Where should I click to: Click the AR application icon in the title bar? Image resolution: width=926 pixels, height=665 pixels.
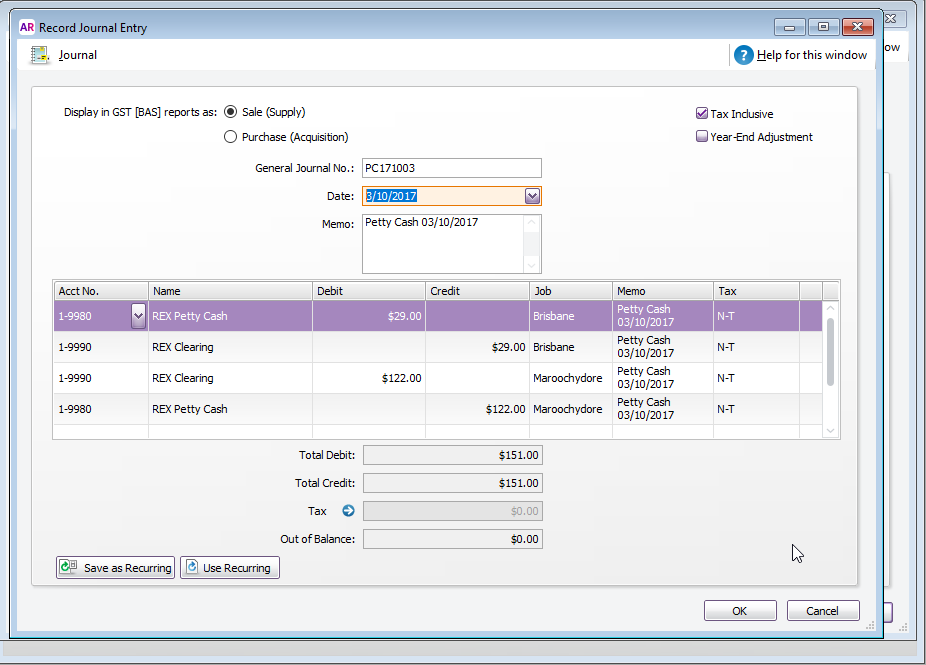tap(27, 27)
